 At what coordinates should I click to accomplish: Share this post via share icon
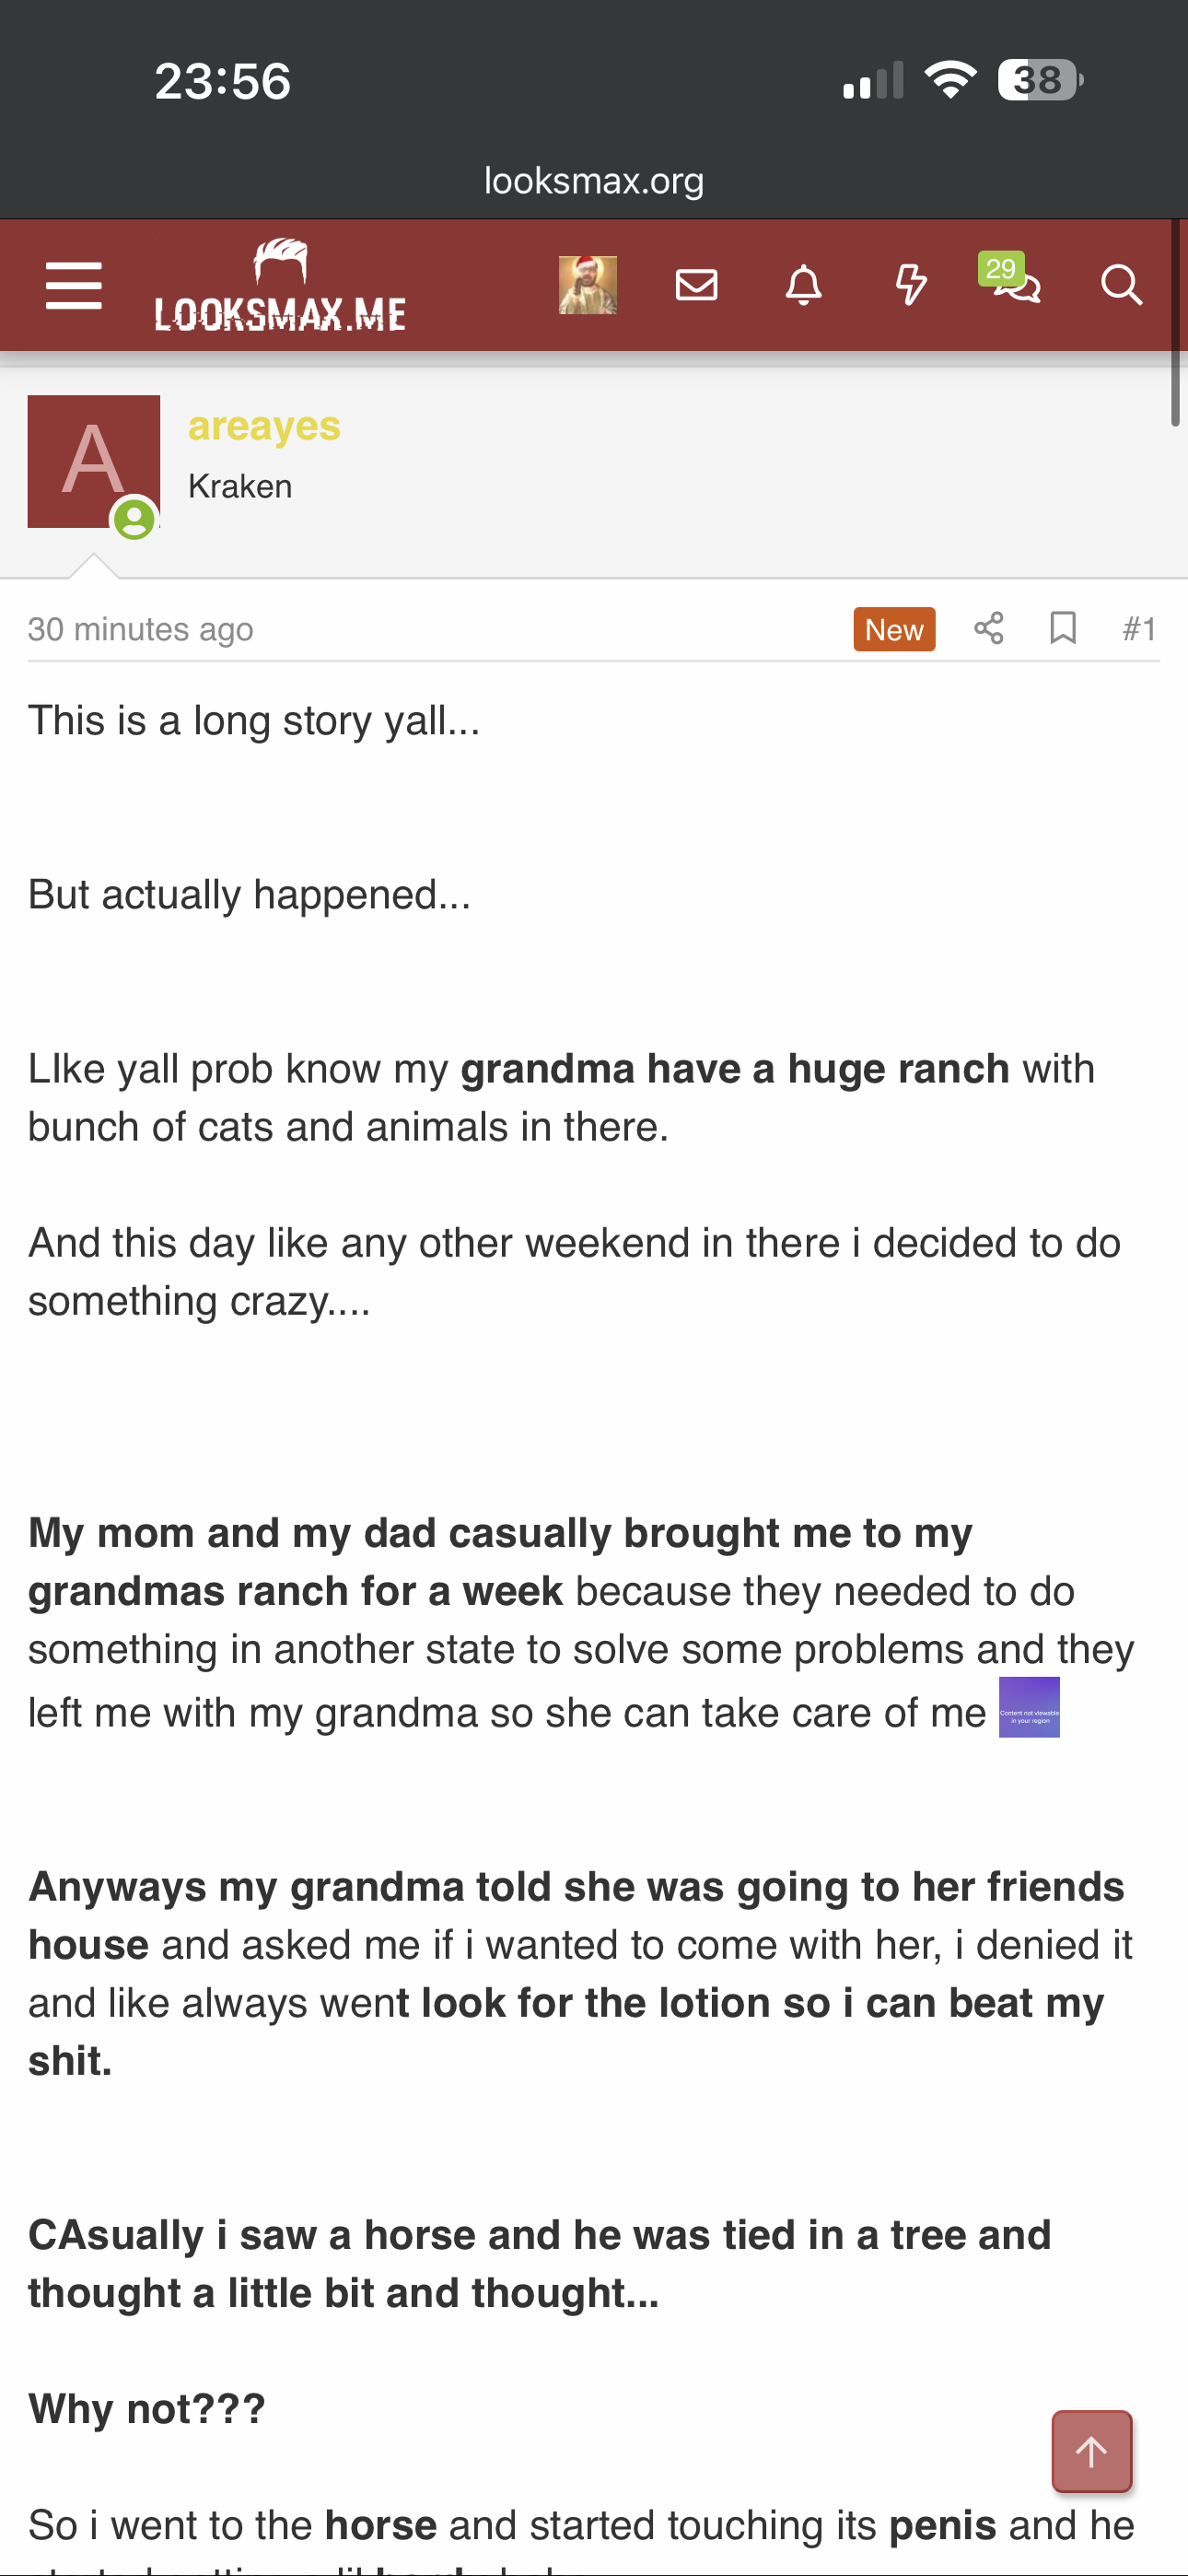pos(988,629)
